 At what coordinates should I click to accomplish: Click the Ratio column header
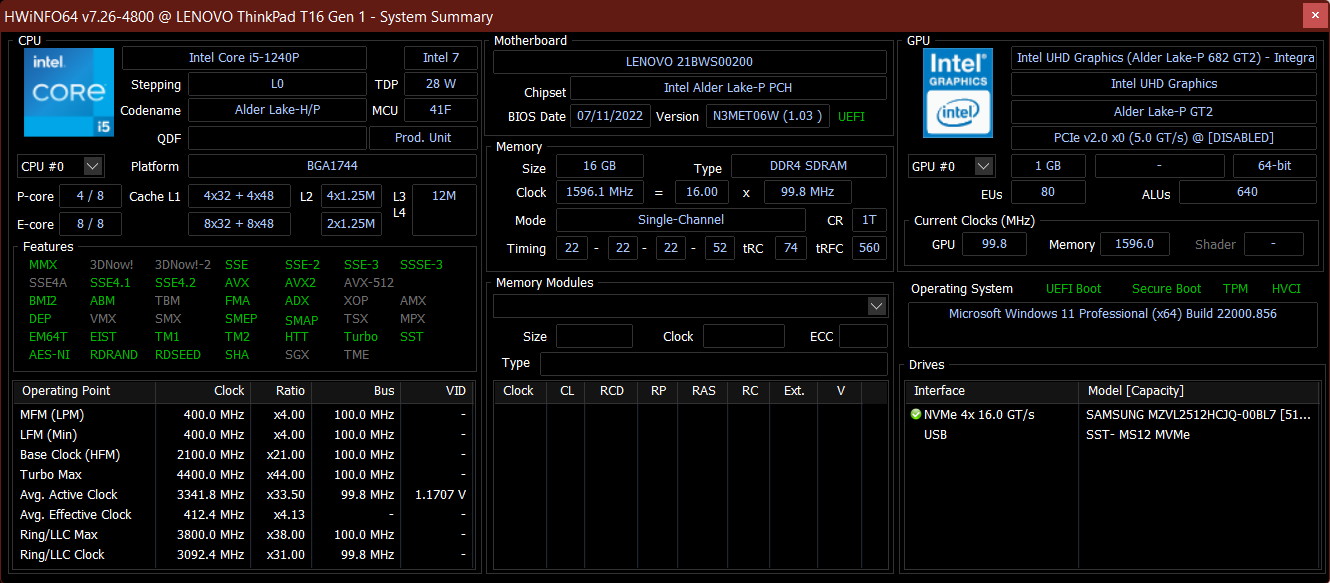280,391
